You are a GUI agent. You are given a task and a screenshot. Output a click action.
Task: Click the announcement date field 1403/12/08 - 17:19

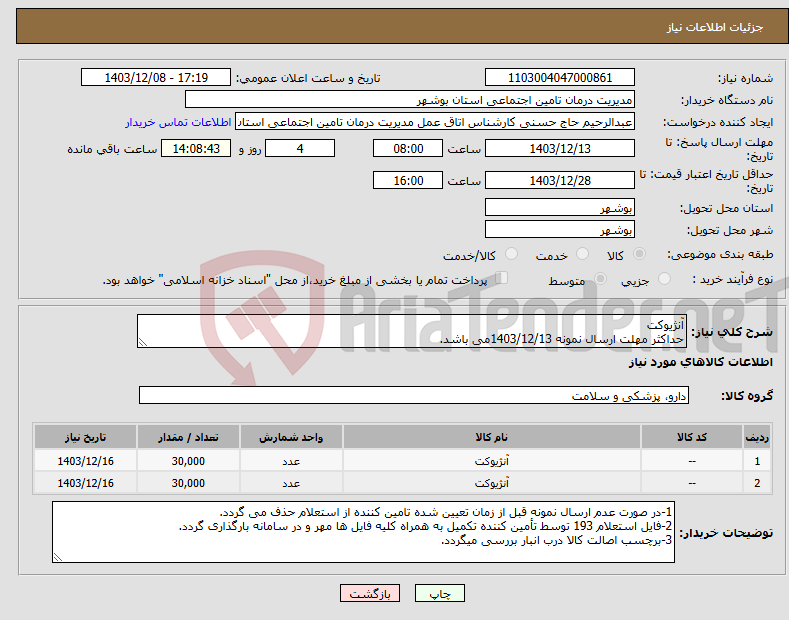click(x=156, y=78)
